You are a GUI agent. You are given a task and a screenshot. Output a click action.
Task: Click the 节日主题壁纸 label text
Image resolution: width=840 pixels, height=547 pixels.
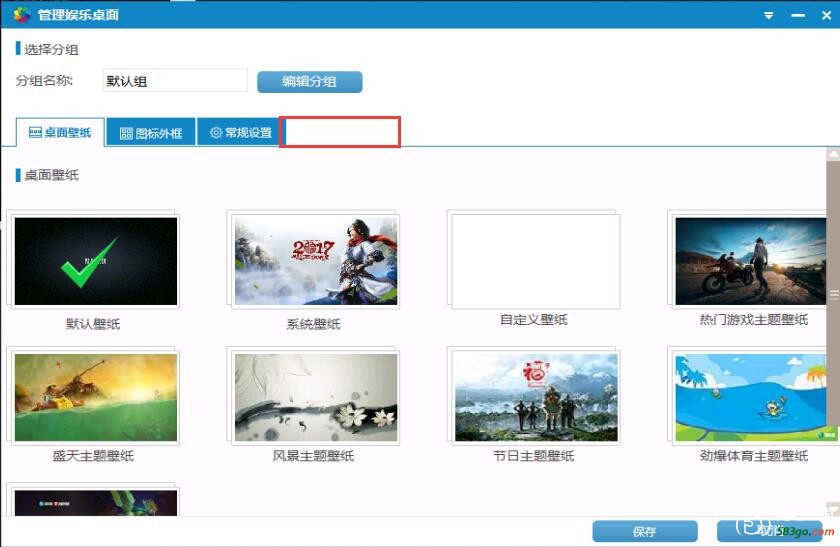tap(534, 456)
